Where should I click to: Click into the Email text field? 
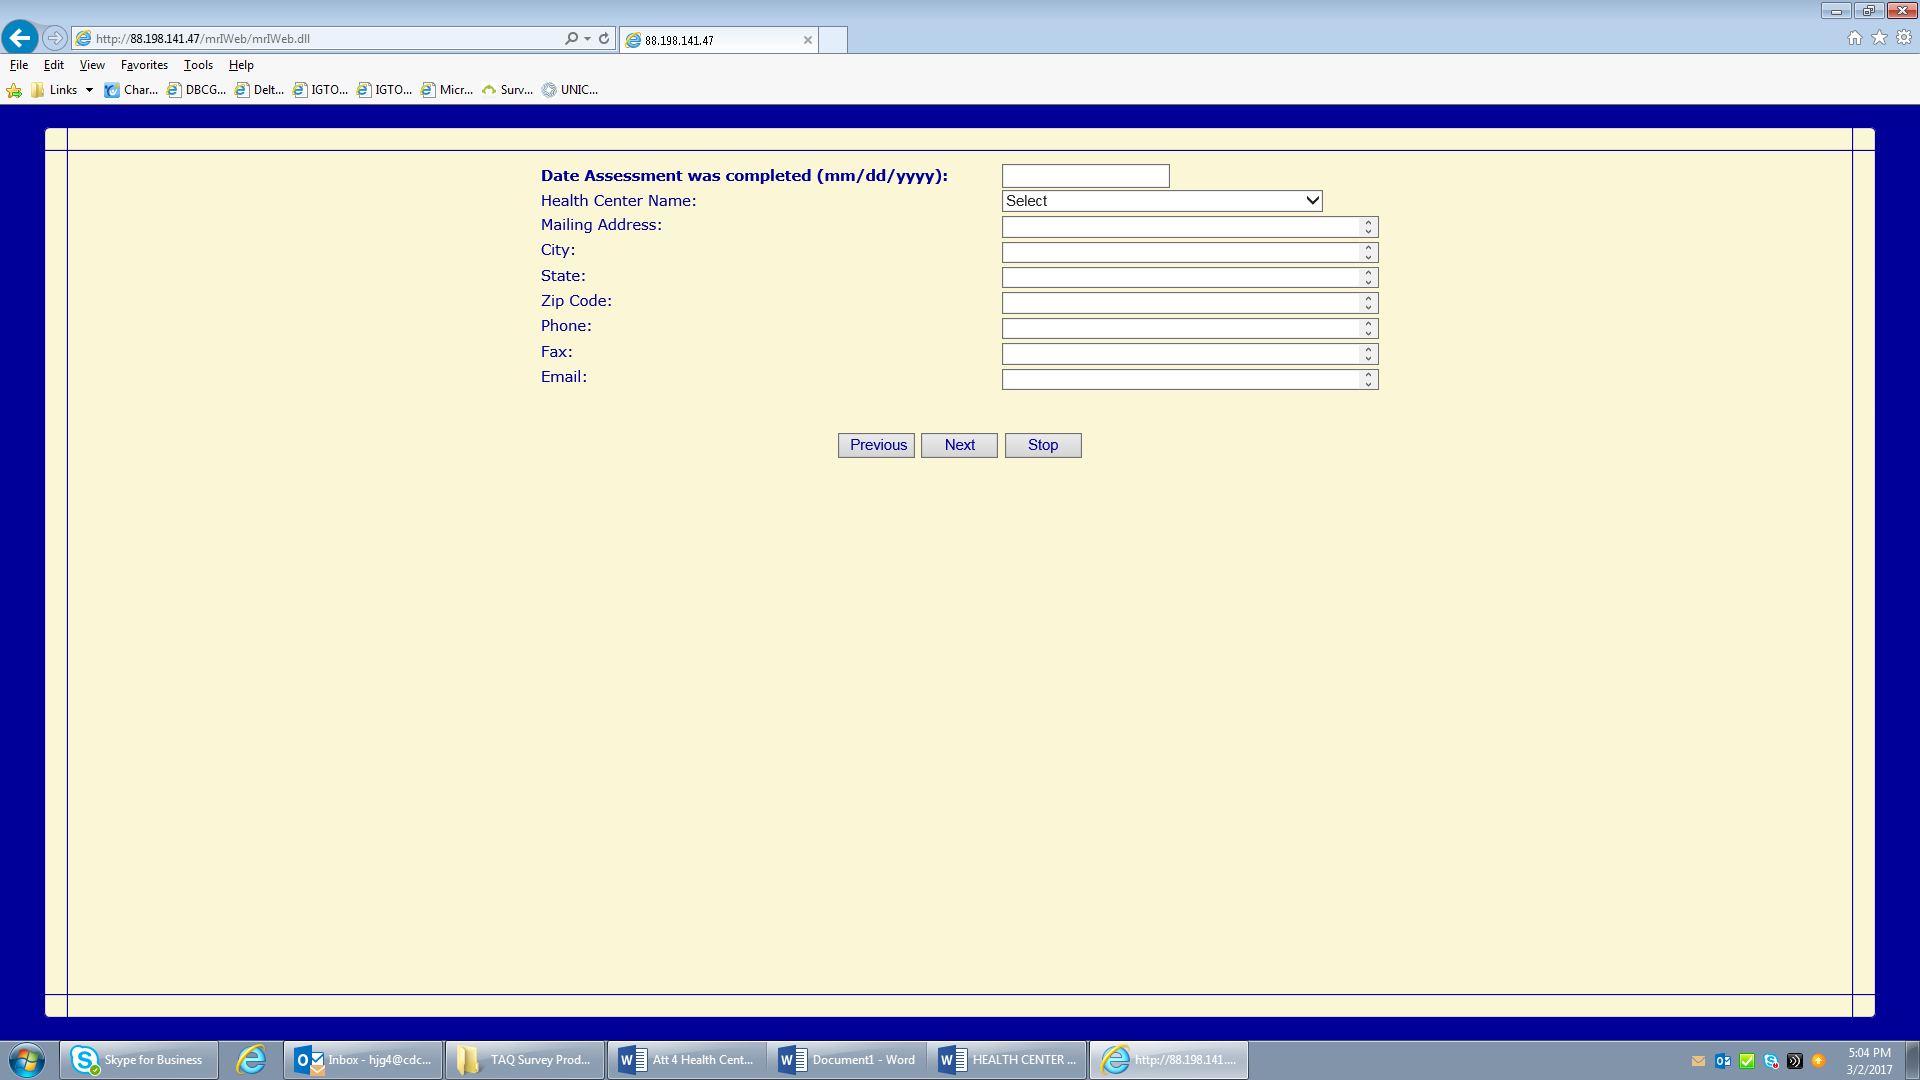pos(1180,379)
